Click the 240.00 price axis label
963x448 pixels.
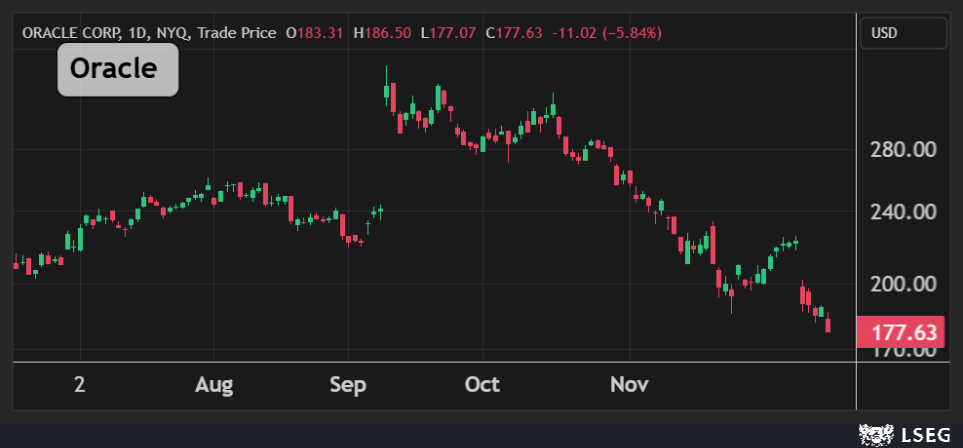(x=902, y=212)
